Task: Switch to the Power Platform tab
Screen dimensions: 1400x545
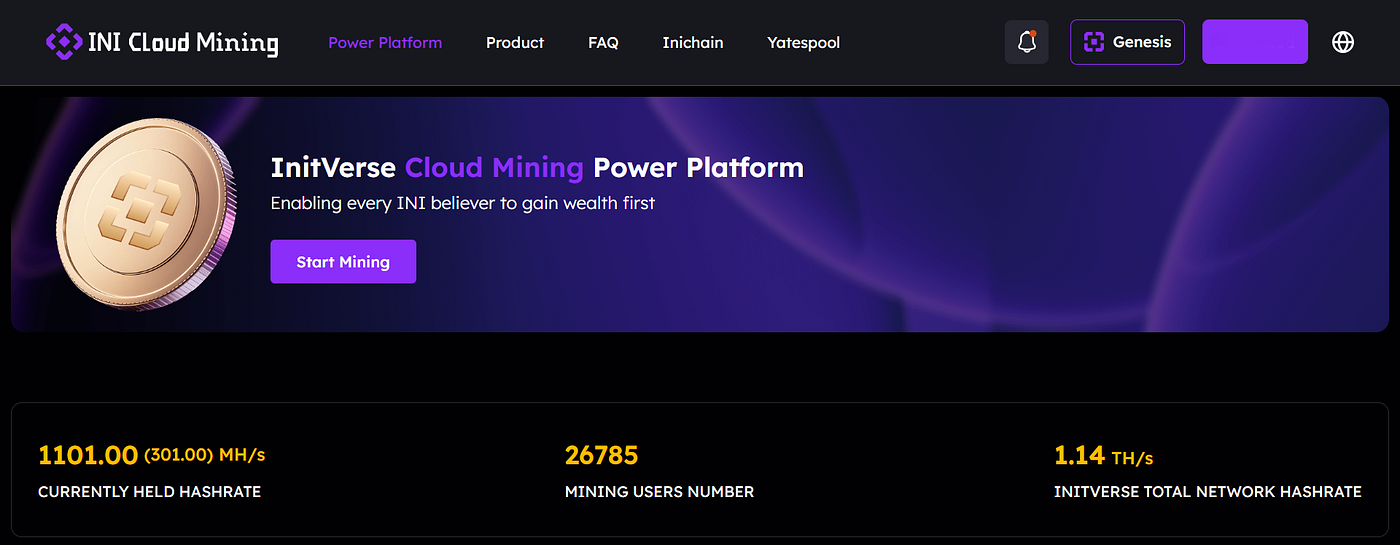Action: 385,43
